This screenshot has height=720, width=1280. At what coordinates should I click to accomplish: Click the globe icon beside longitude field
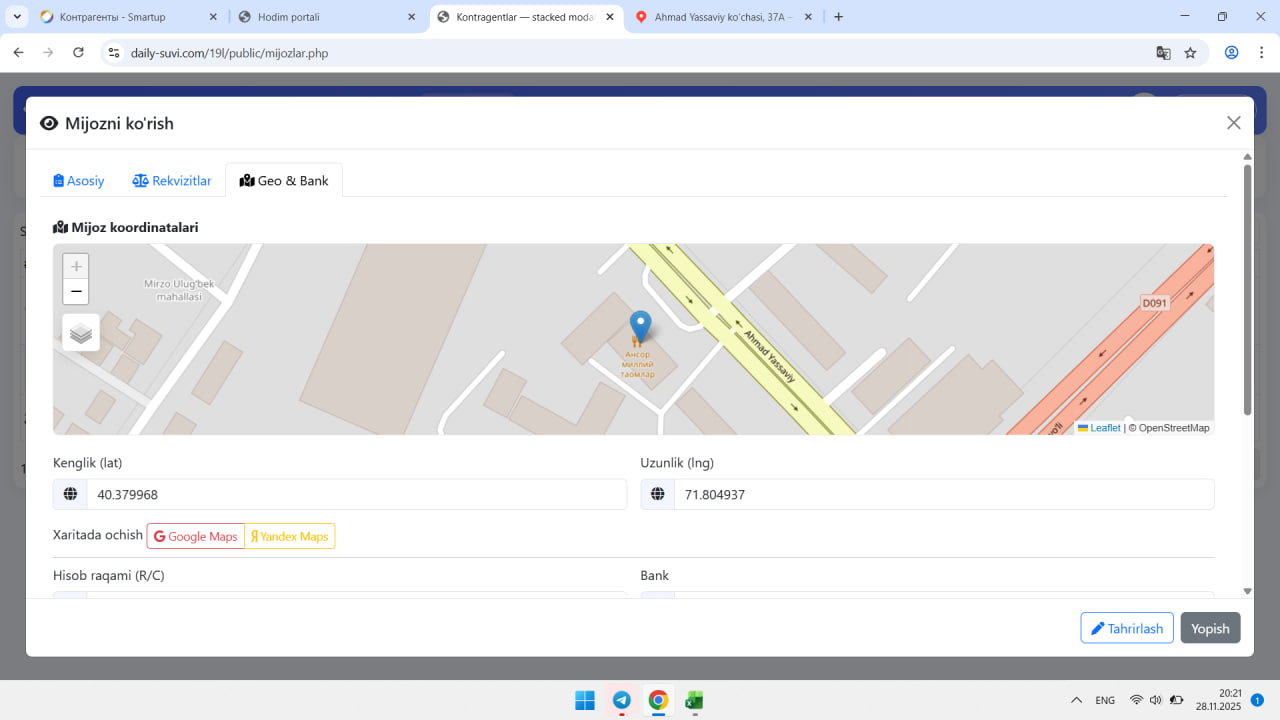point(658,494)
